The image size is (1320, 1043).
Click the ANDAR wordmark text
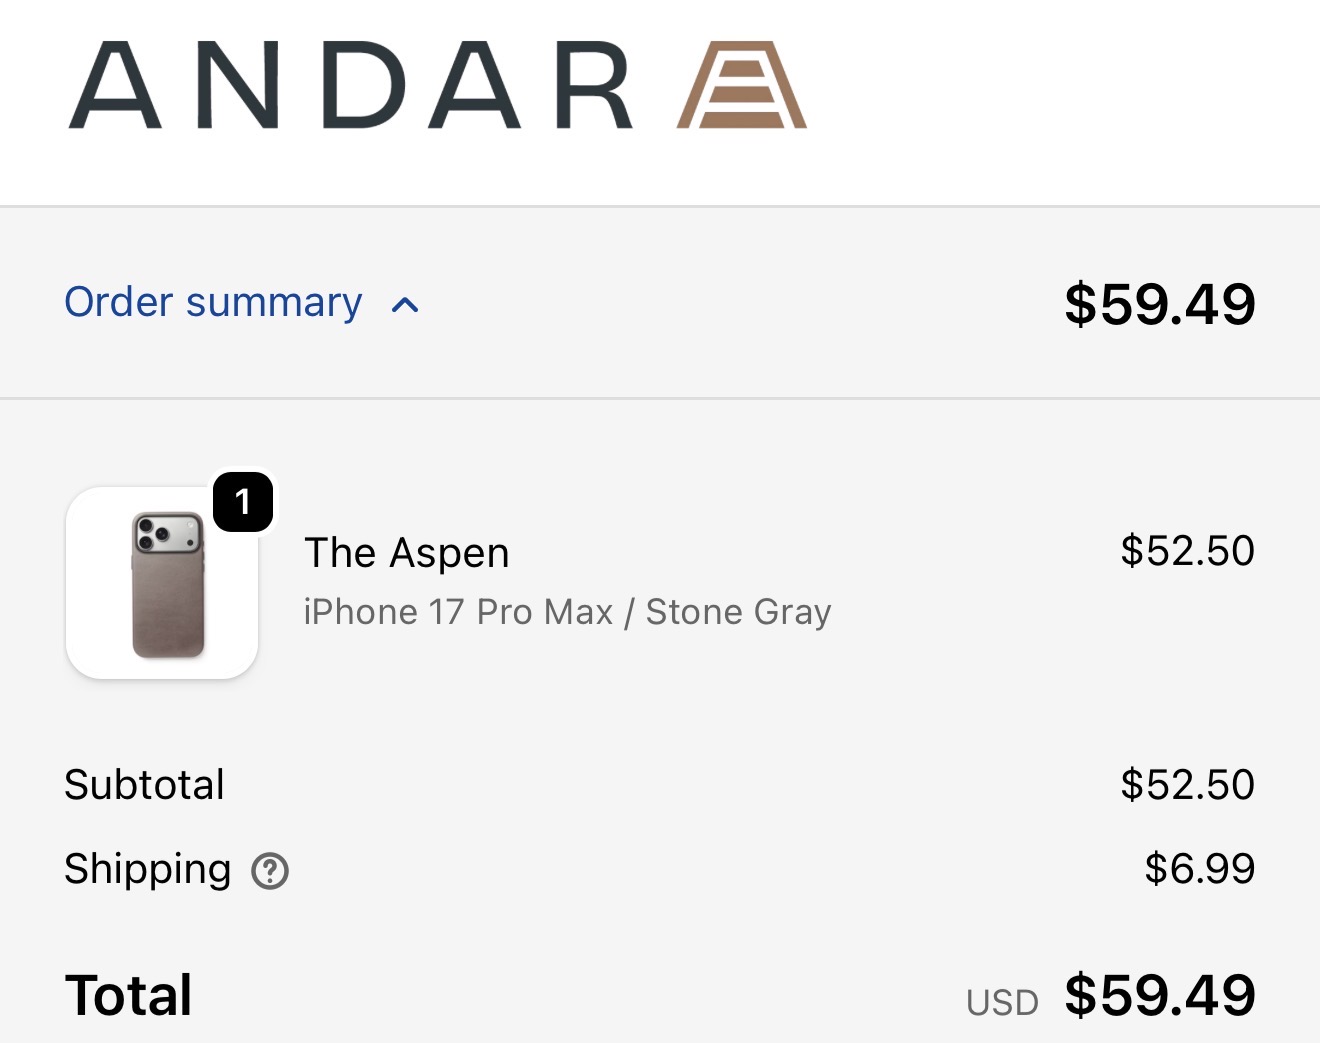tap(350, 86)
